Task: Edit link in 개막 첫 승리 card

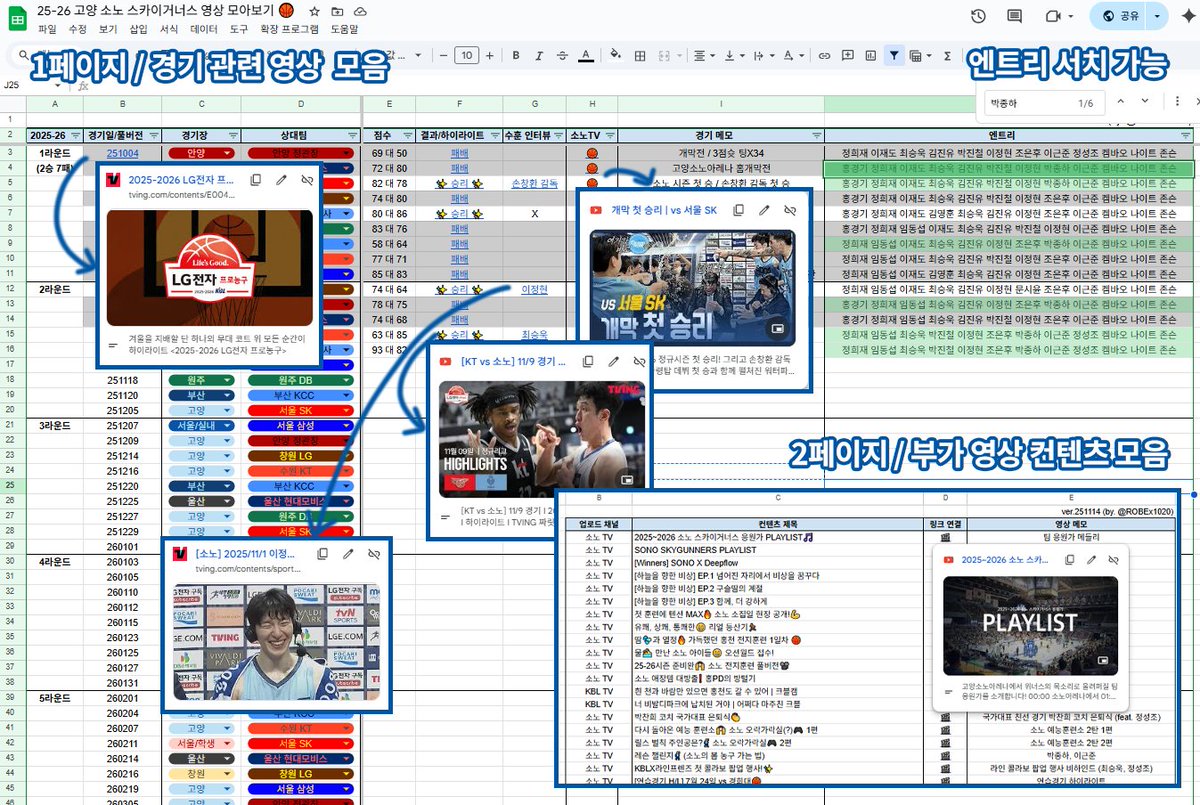Action: (x=764, y=210)
